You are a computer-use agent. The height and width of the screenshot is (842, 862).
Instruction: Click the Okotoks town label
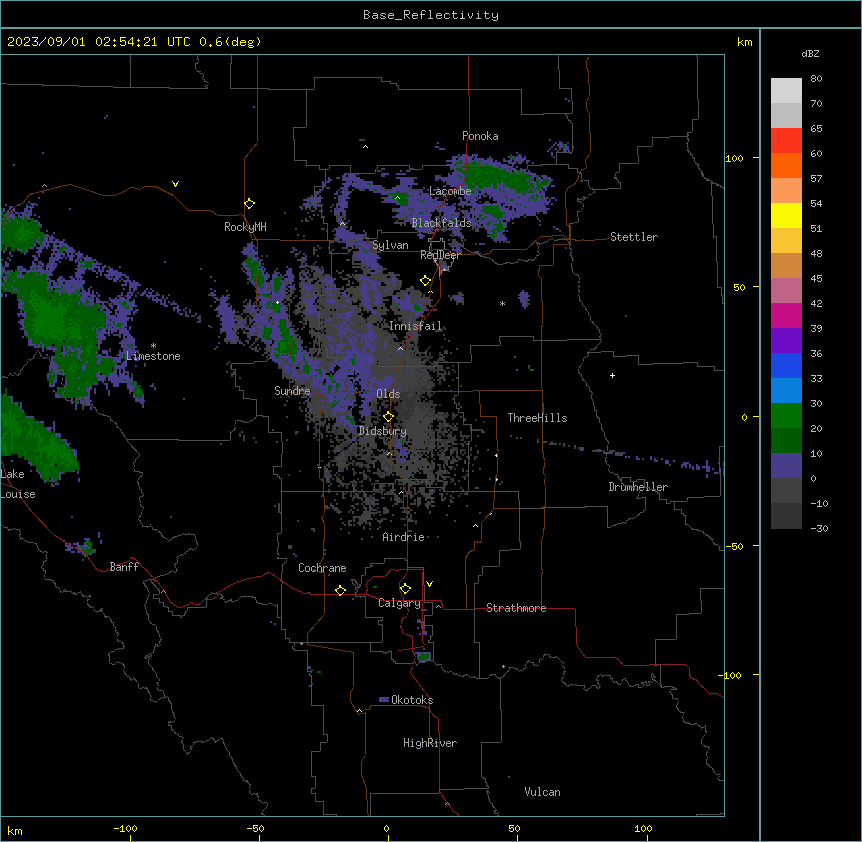412,700
